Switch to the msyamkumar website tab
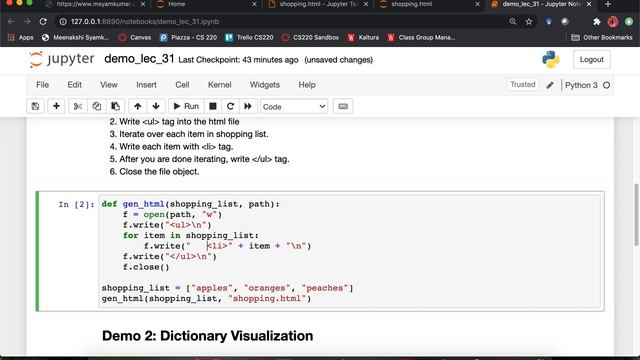 coord(96,4)
